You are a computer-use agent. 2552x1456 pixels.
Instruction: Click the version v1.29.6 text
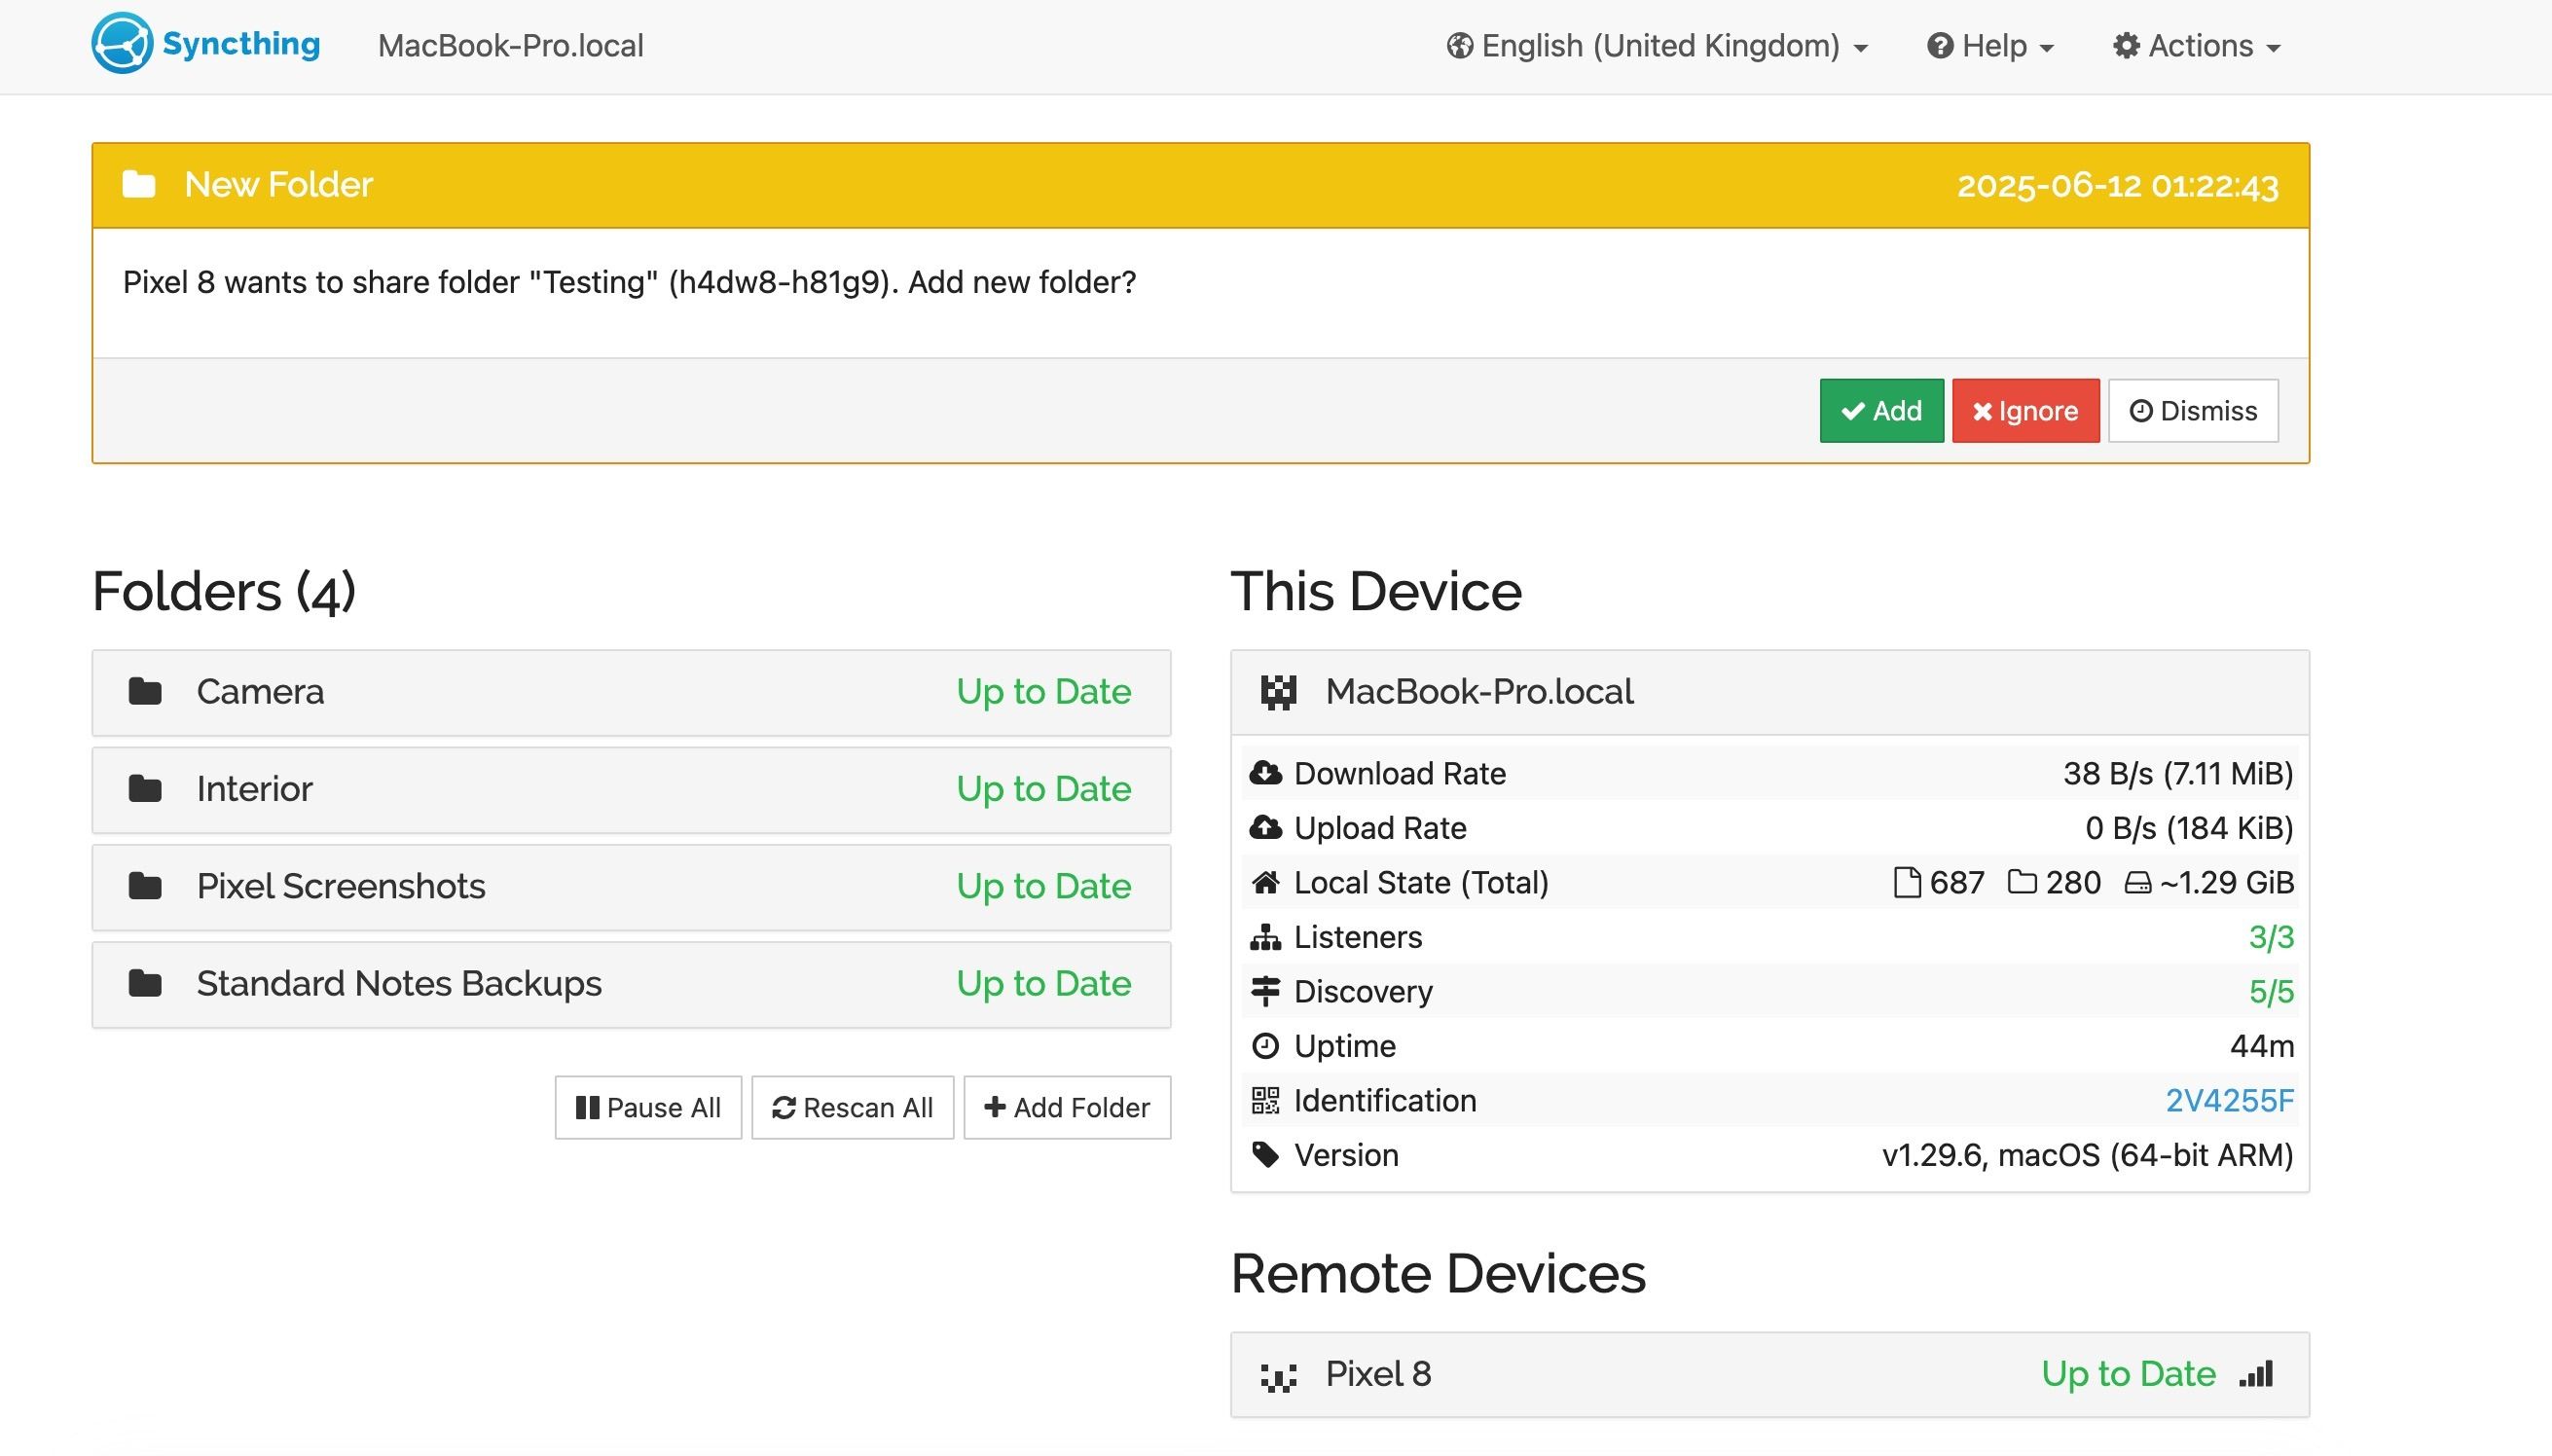2087,1155
